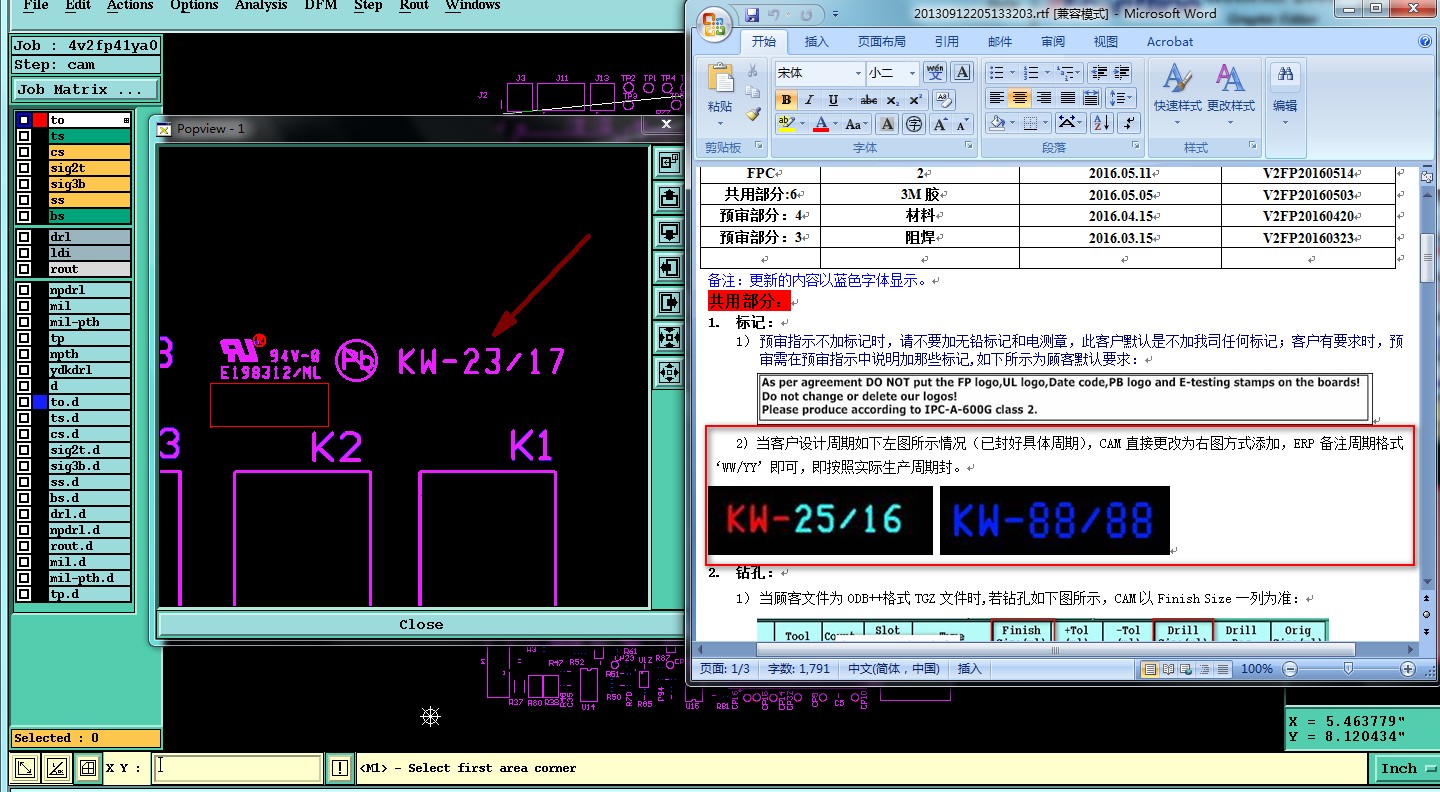Image resolution: width=1440 pixels, height=792 pixels.
Task: Toggle checkbox for layer mil-pth.d
Action: 24,578
